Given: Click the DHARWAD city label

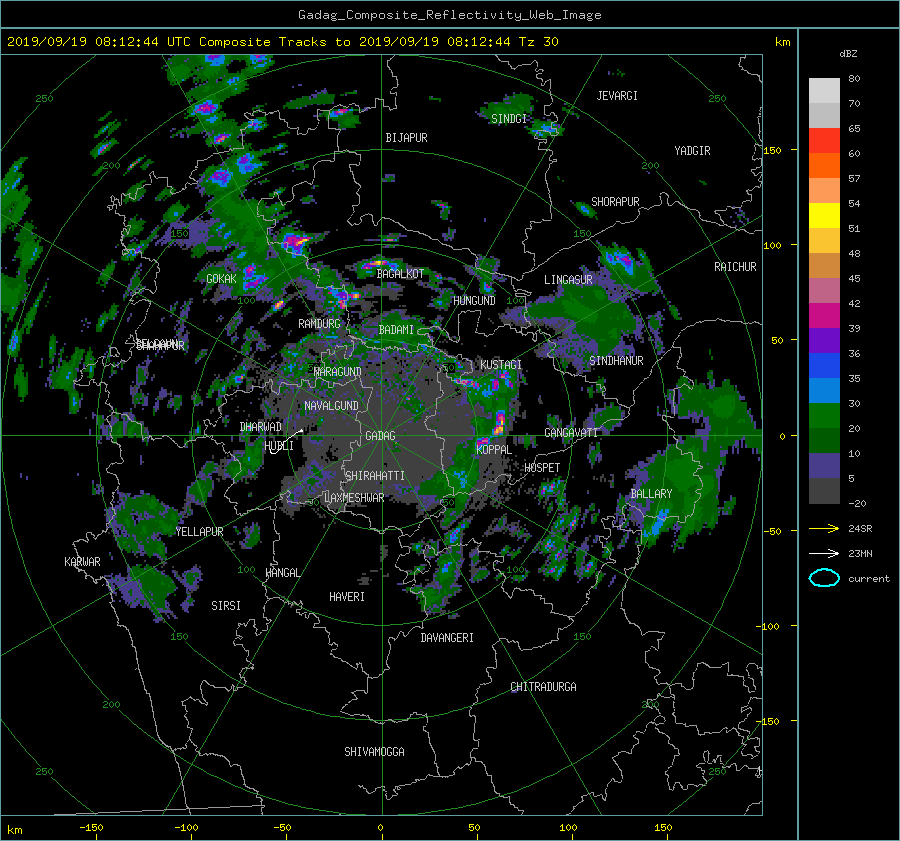Looking at the screenshot, I should pyautogui.click(x=261, y=427).
